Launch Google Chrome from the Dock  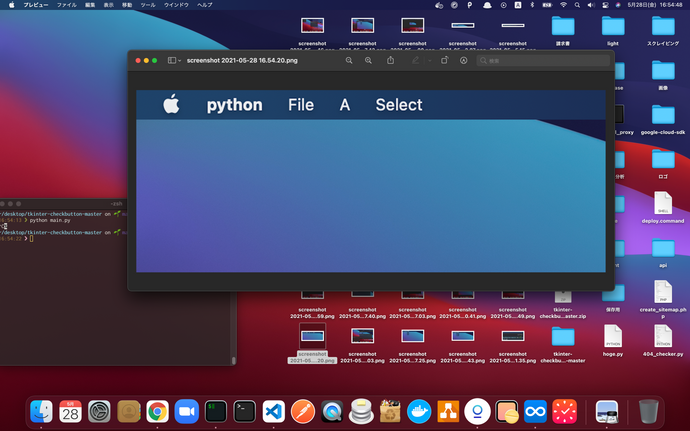click(x=158, y=412)
